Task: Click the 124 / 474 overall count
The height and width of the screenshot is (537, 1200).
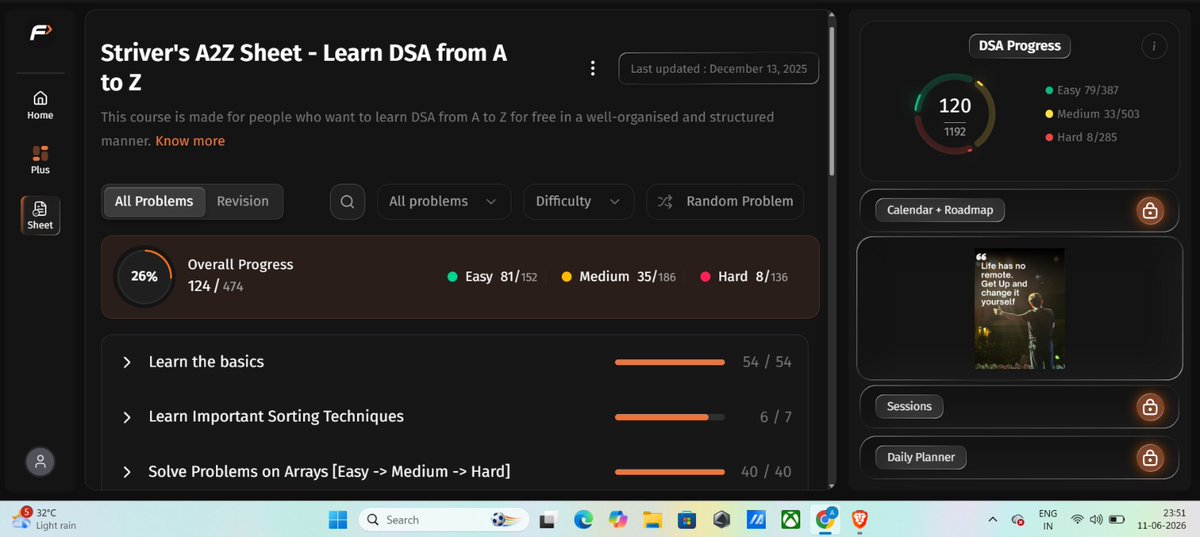Action: (x=216, y=286)
